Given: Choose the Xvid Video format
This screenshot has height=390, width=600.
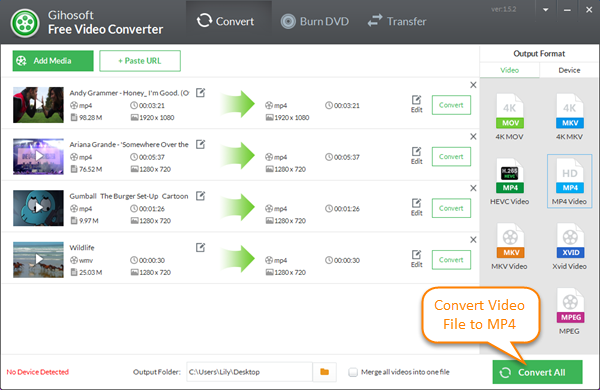Looking at the screenshot, I should click(569, 246).
